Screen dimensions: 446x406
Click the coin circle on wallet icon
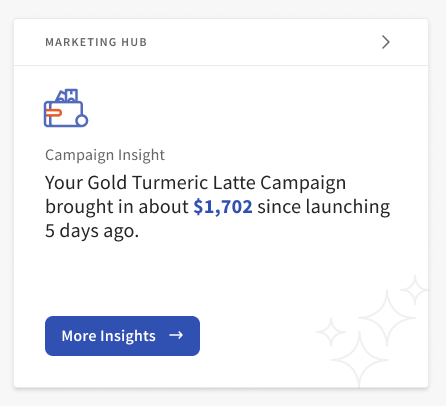coord(82,120)
